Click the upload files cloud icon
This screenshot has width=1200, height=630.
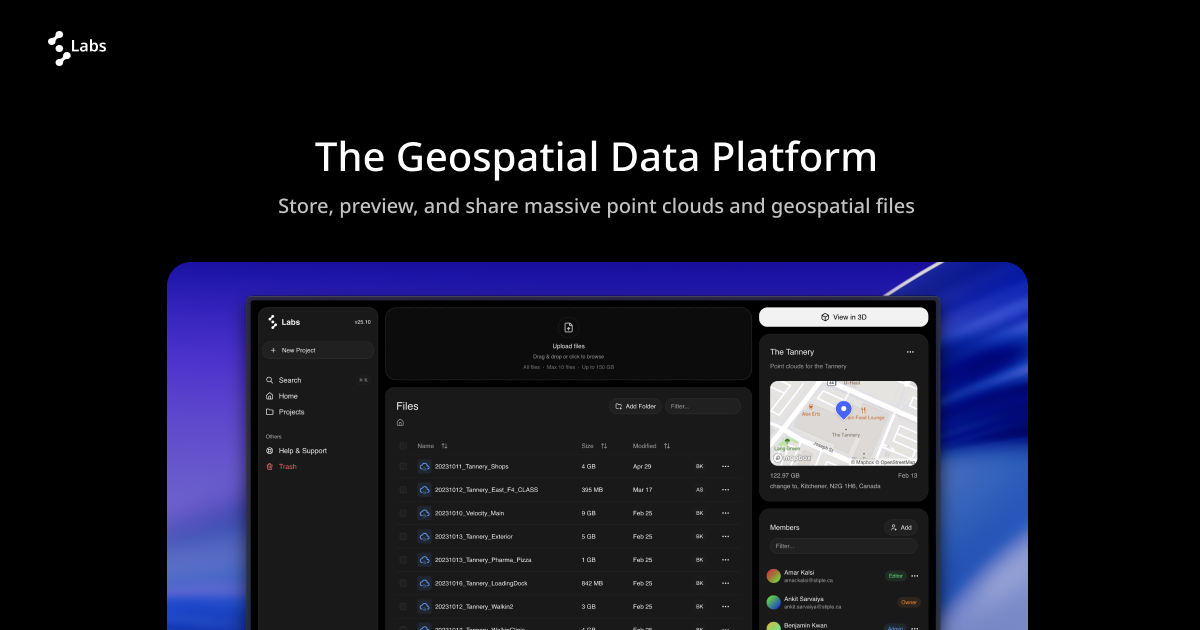[x=569, y=329]
